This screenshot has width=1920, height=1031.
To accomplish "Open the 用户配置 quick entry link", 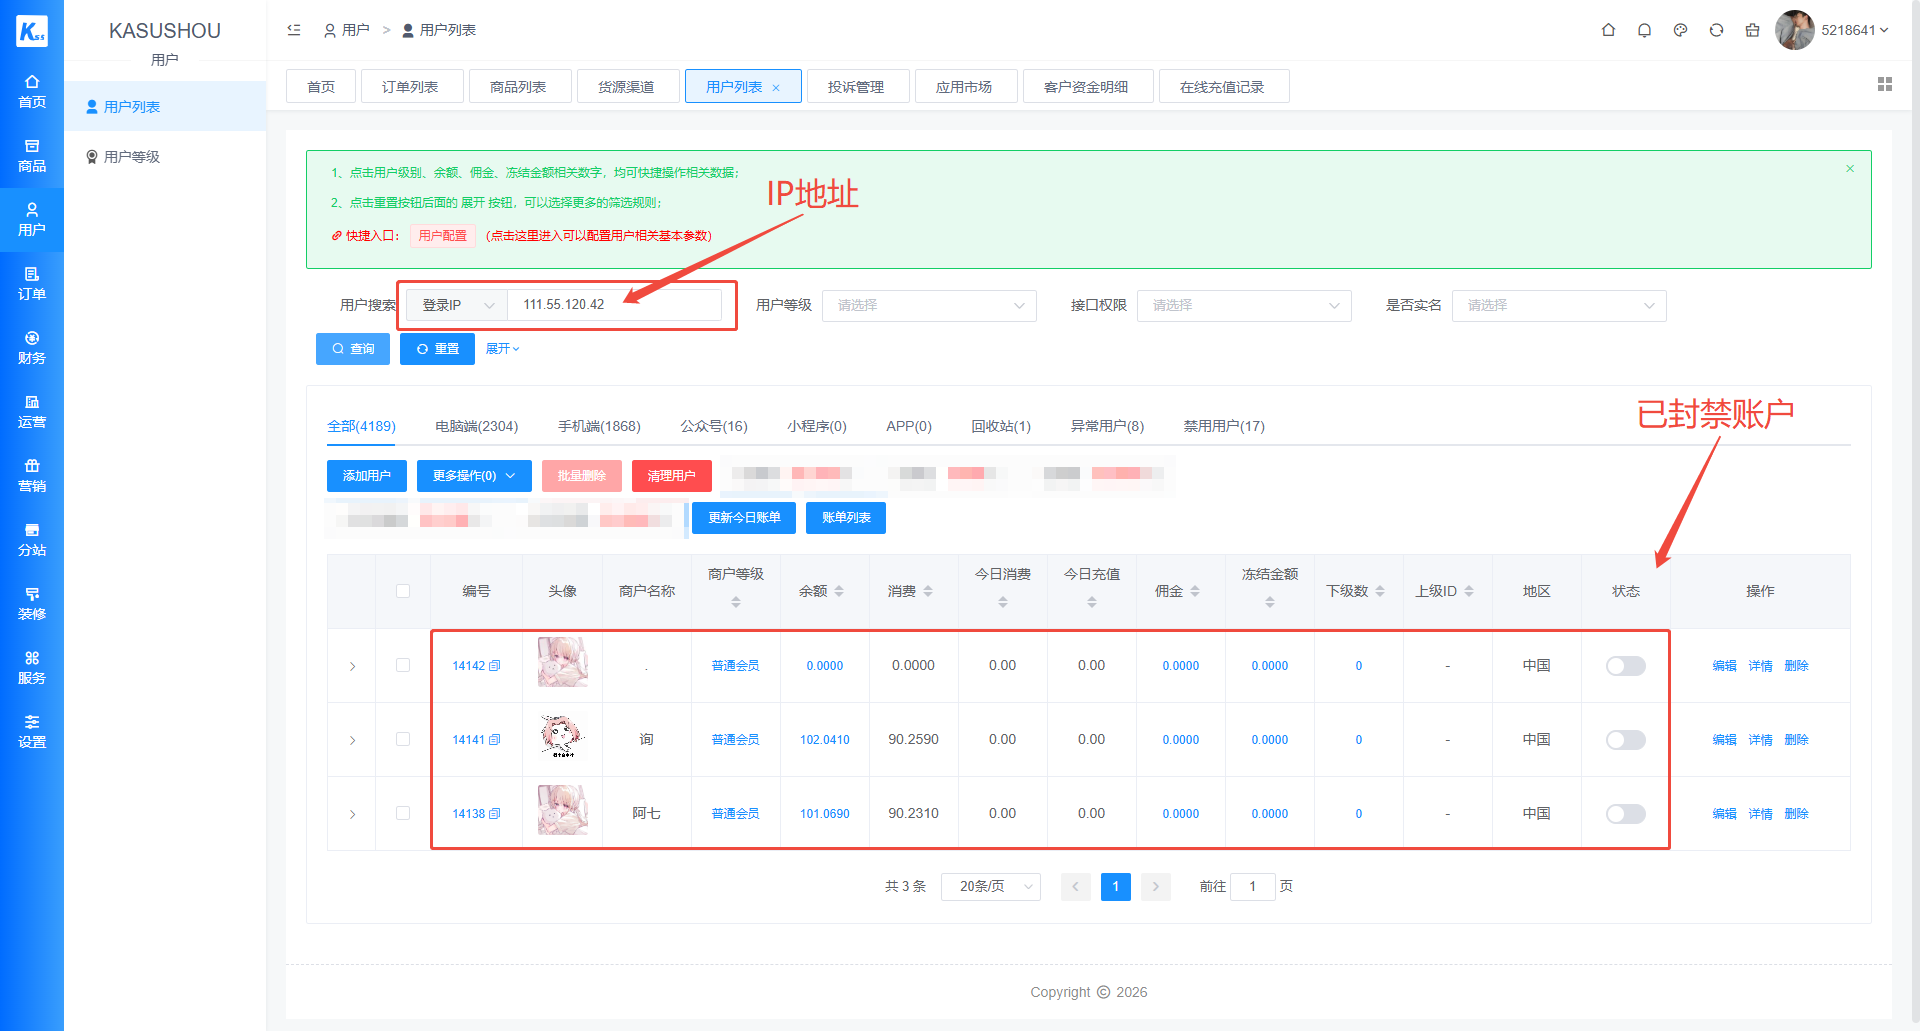I will (x=442, y=235).
